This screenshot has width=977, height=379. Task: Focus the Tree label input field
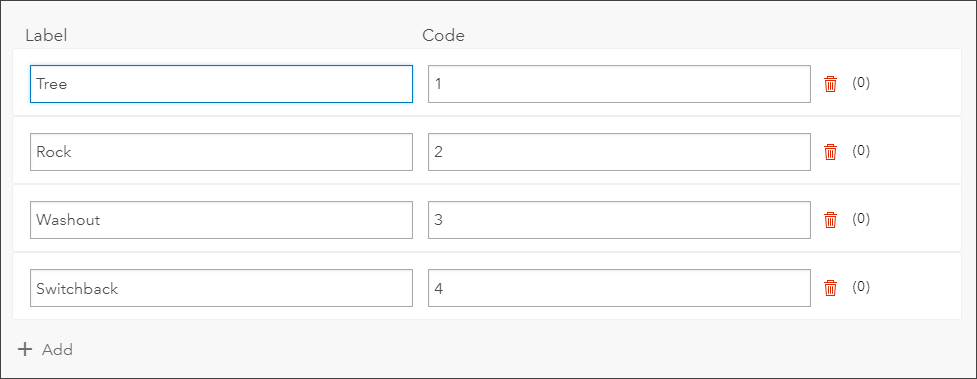pos(221,84)
